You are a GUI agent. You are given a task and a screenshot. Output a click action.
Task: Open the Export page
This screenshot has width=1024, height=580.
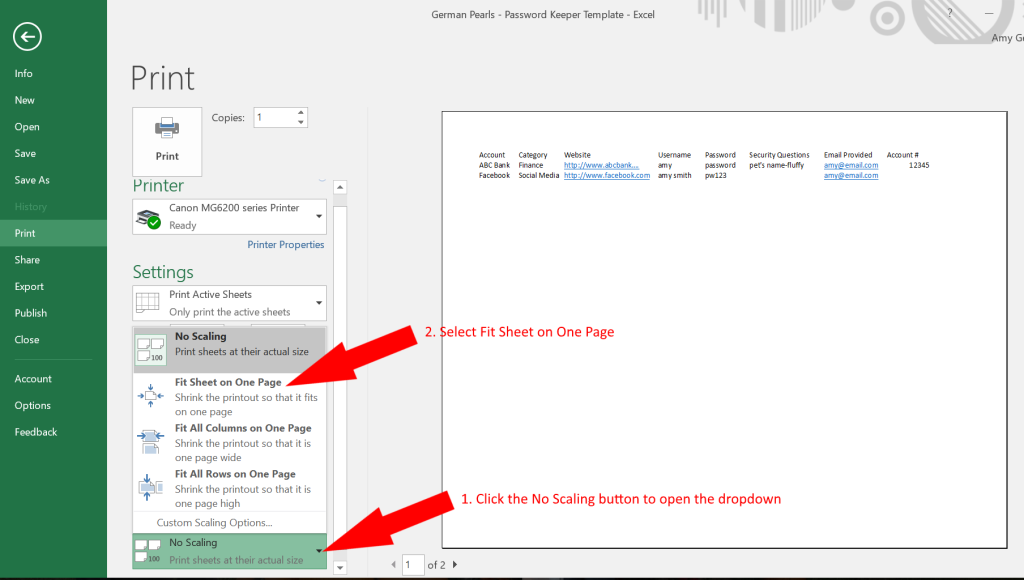pos(29,287)
